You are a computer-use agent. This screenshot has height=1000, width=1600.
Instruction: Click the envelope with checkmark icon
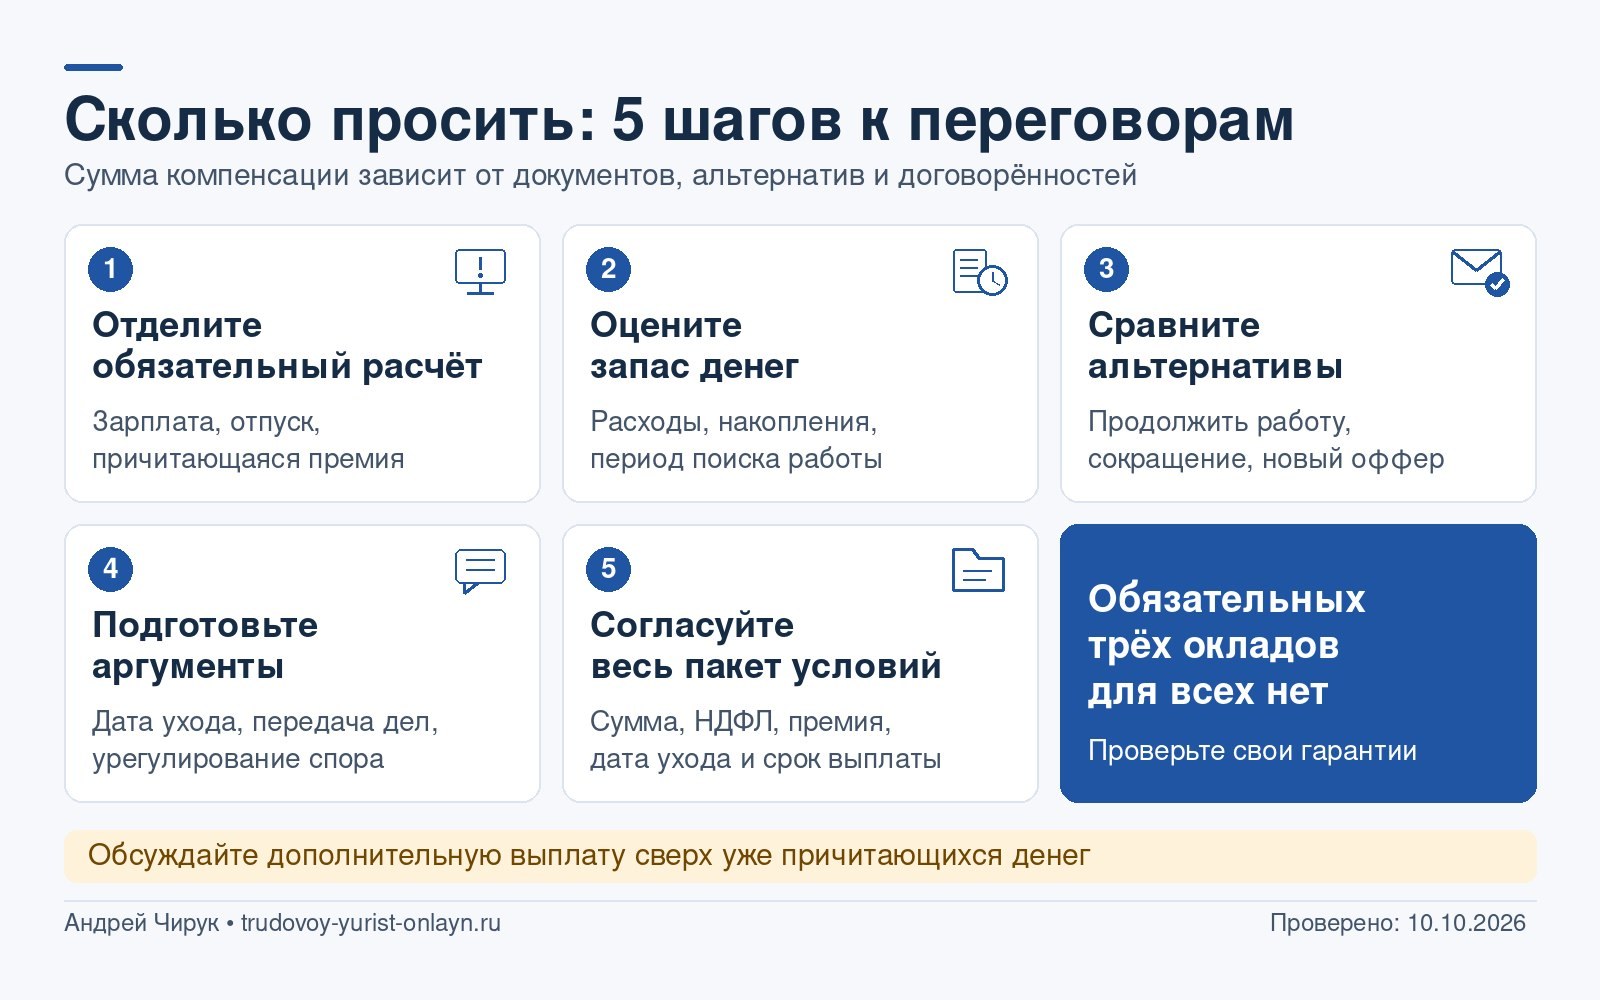(x=1480, y=272)
